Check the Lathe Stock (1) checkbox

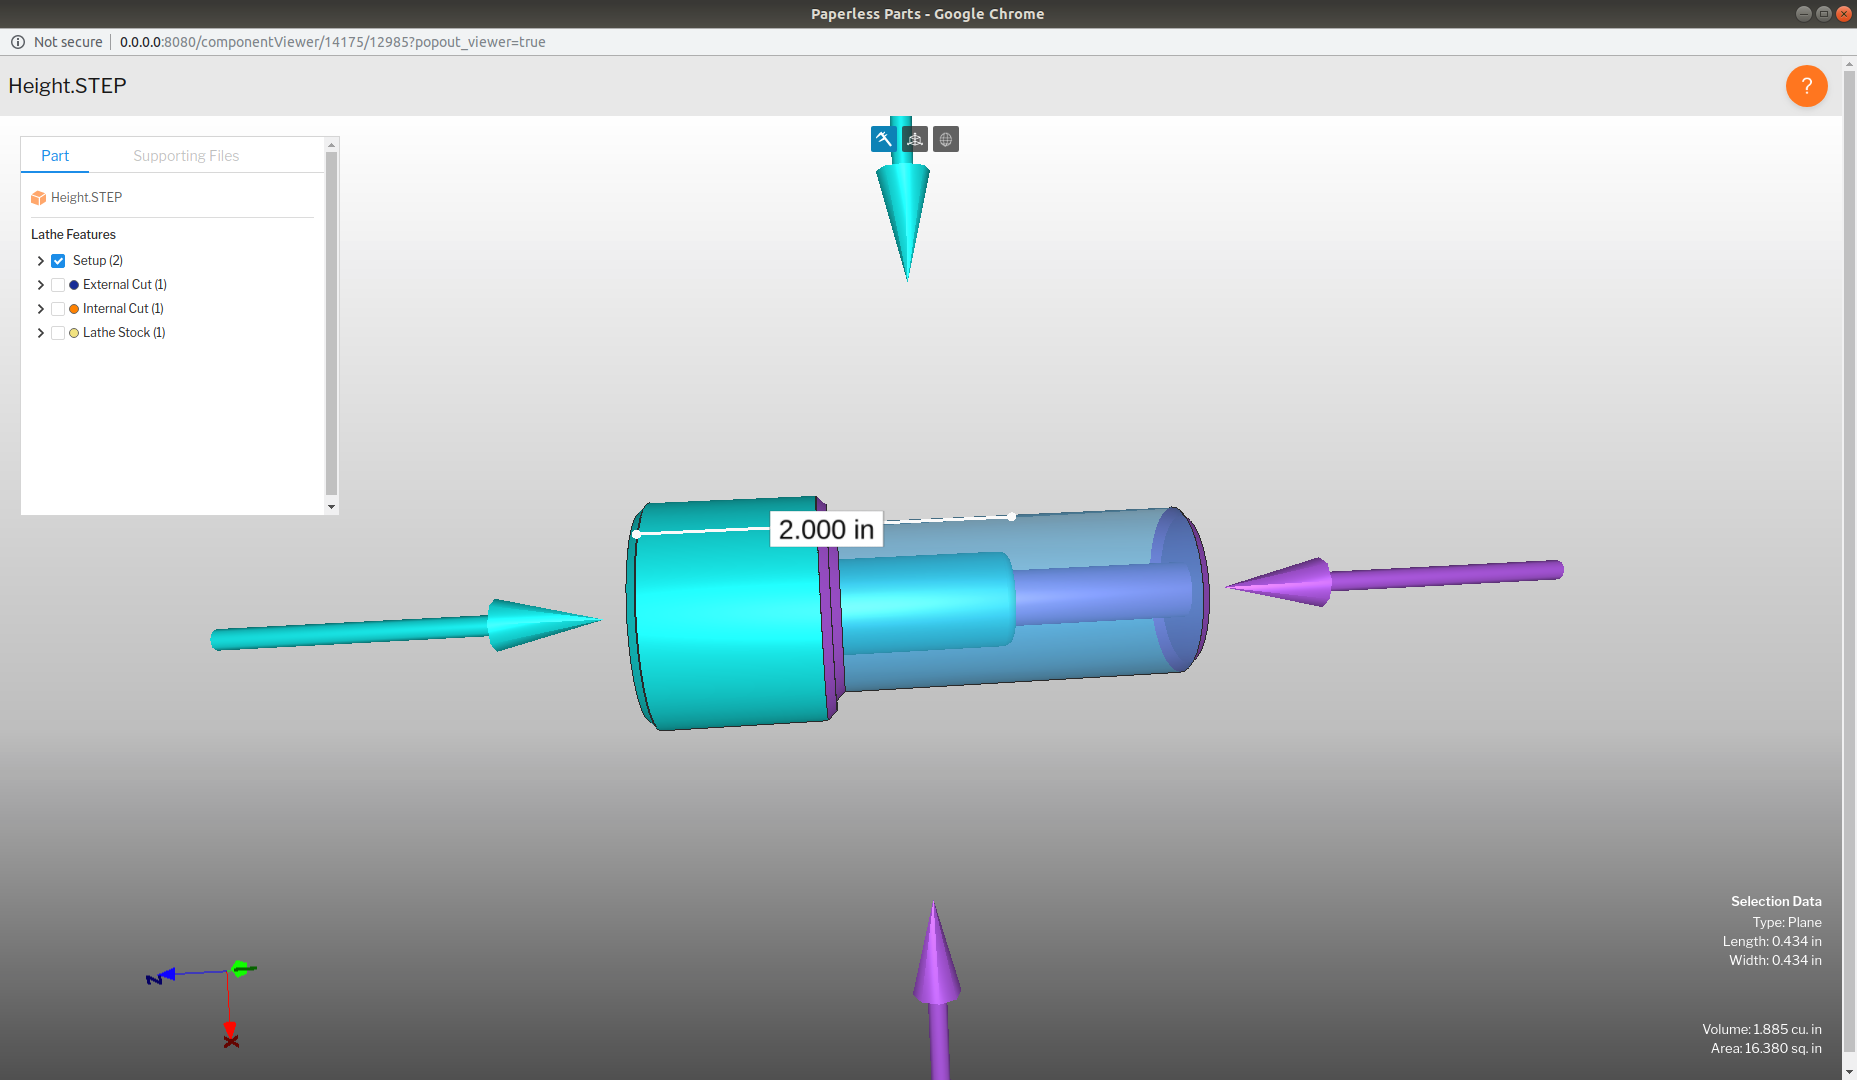58,332
